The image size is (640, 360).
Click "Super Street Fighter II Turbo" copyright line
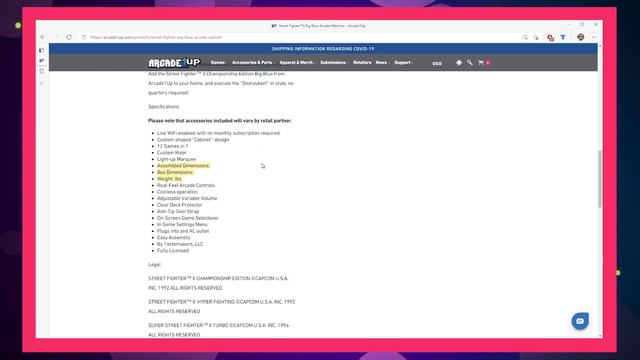click(218, 330)
